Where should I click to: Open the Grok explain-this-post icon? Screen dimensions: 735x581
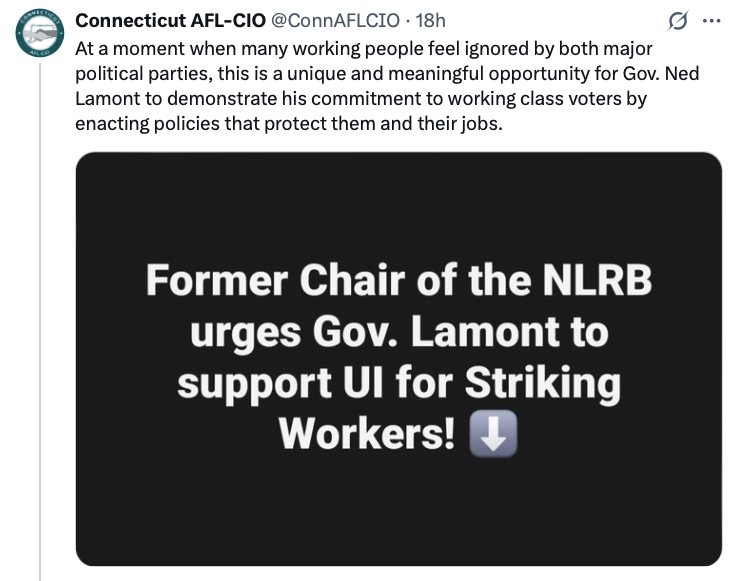[x=676, y=22]
